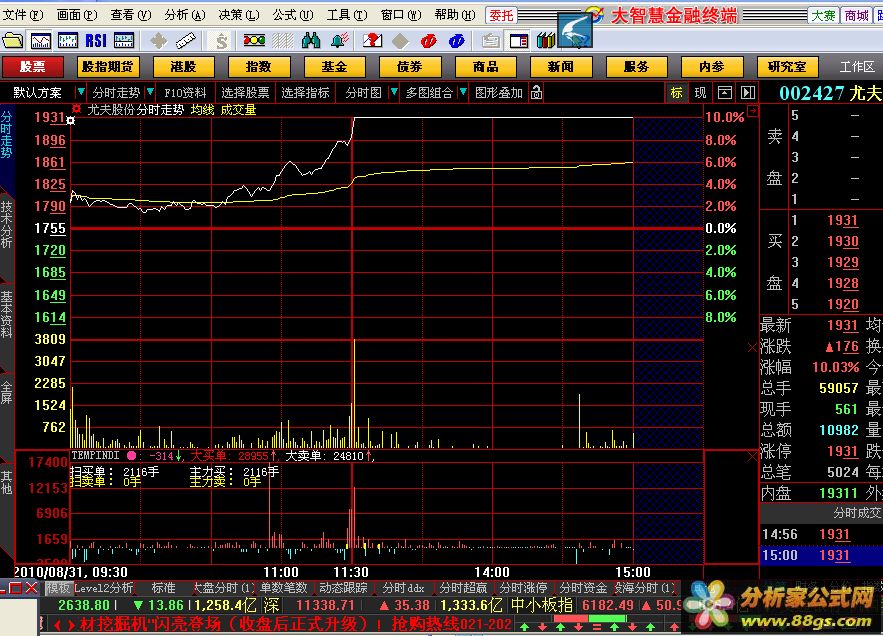Open the 公式(U) menu
Image resolution: width=883 pixels, height=636 pixels.
(x=293, y=15)
